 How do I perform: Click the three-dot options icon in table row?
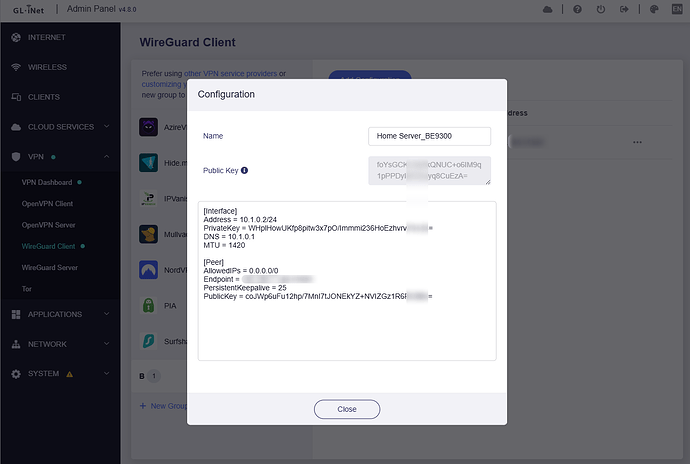point(637,142)
